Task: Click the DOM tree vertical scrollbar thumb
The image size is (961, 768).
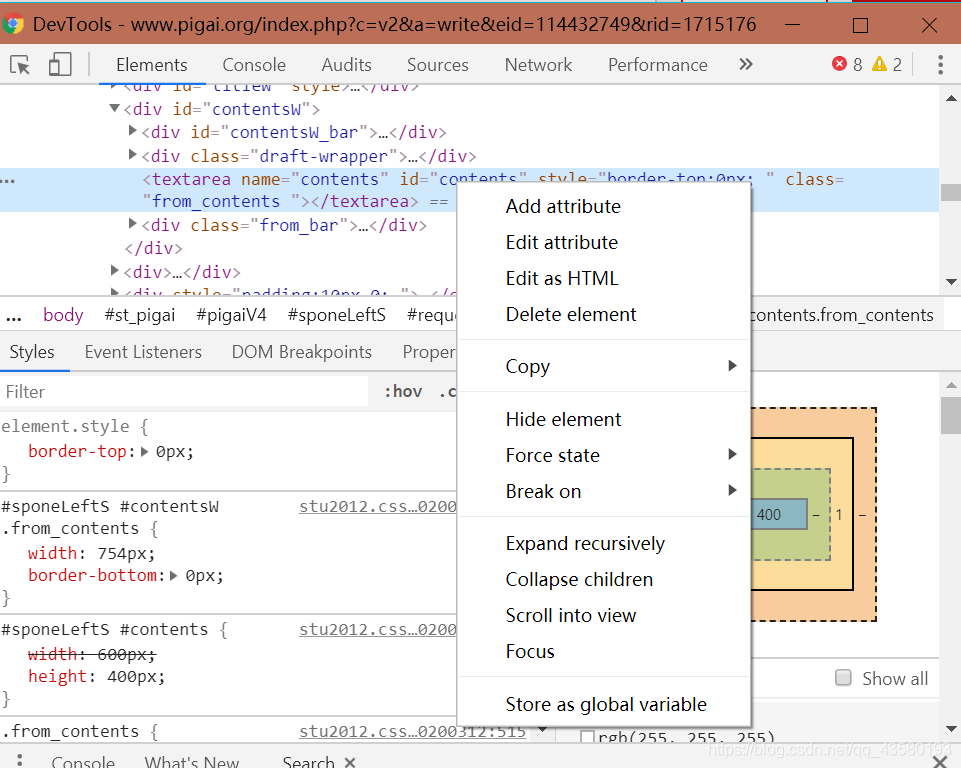Action: pos(951,192)
